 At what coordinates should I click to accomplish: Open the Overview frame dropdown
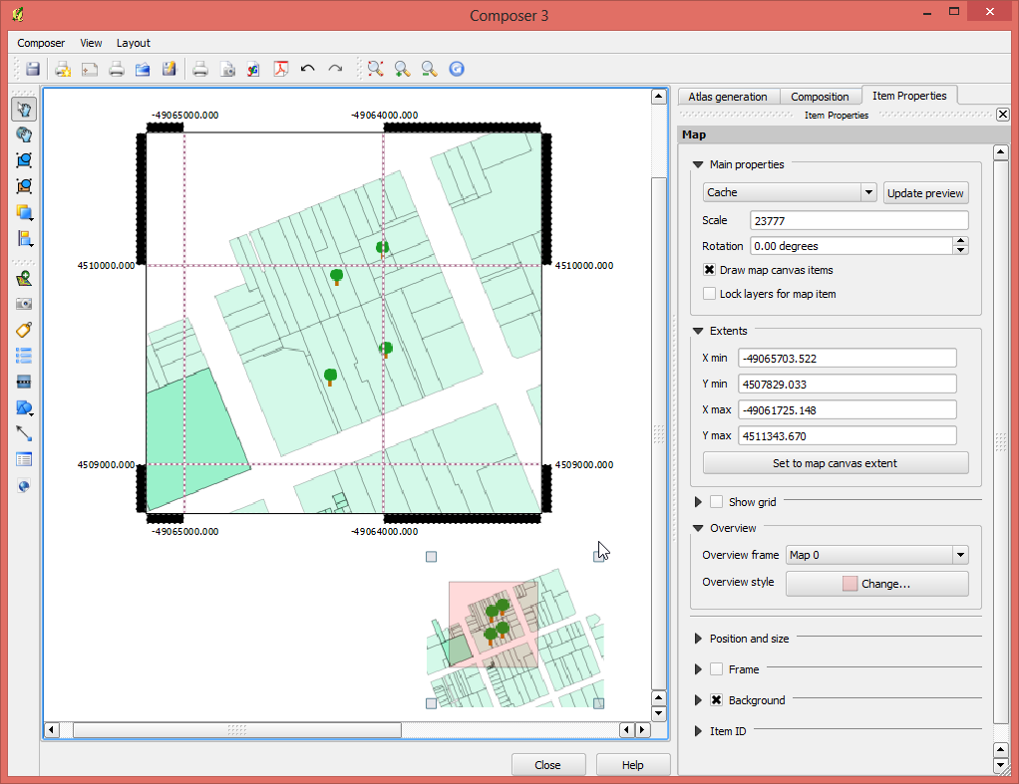point(960,555)
